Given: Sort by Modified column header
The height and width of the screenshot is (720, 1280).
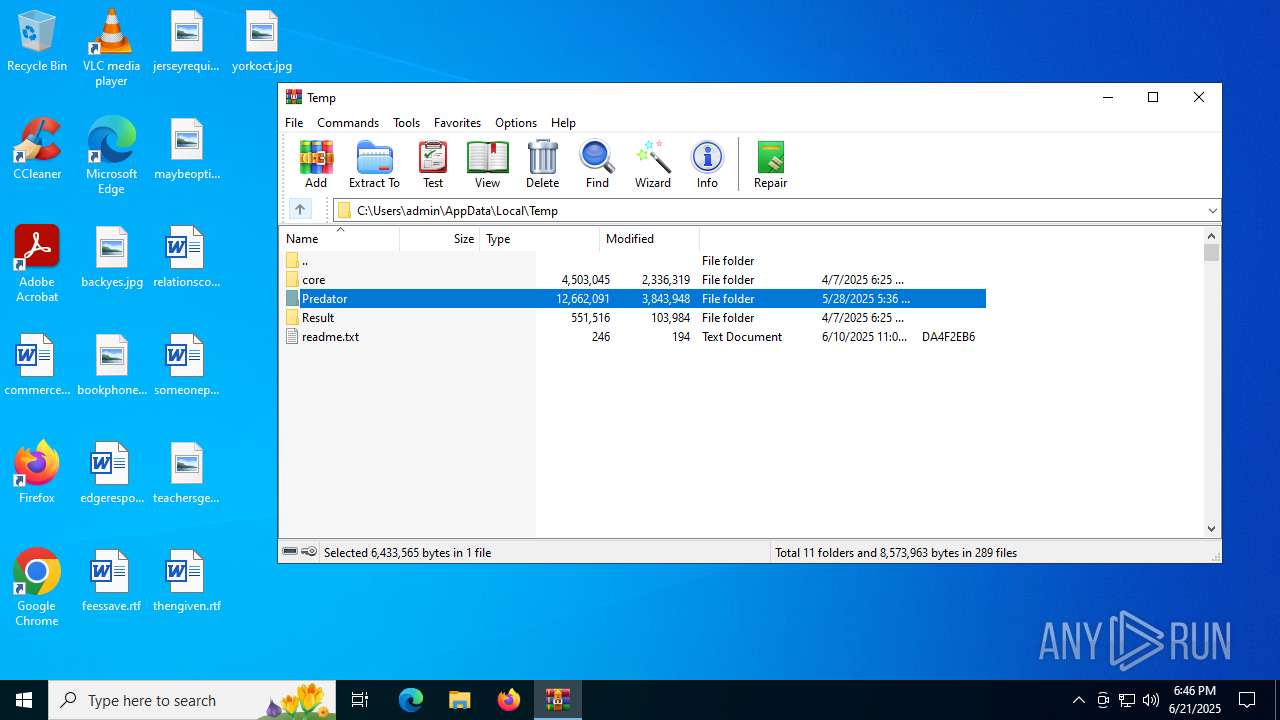Looking at the screenshot, I should coord(649,239).
